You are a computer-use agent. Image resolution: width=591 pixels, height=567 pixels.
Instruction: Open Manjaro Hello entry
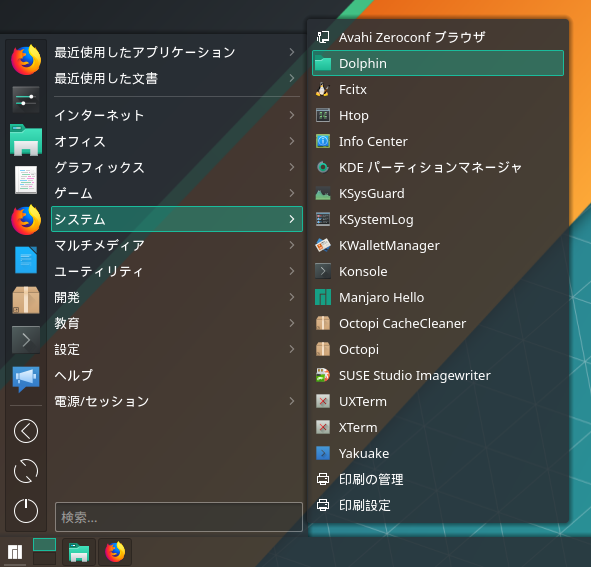[438, 297]
